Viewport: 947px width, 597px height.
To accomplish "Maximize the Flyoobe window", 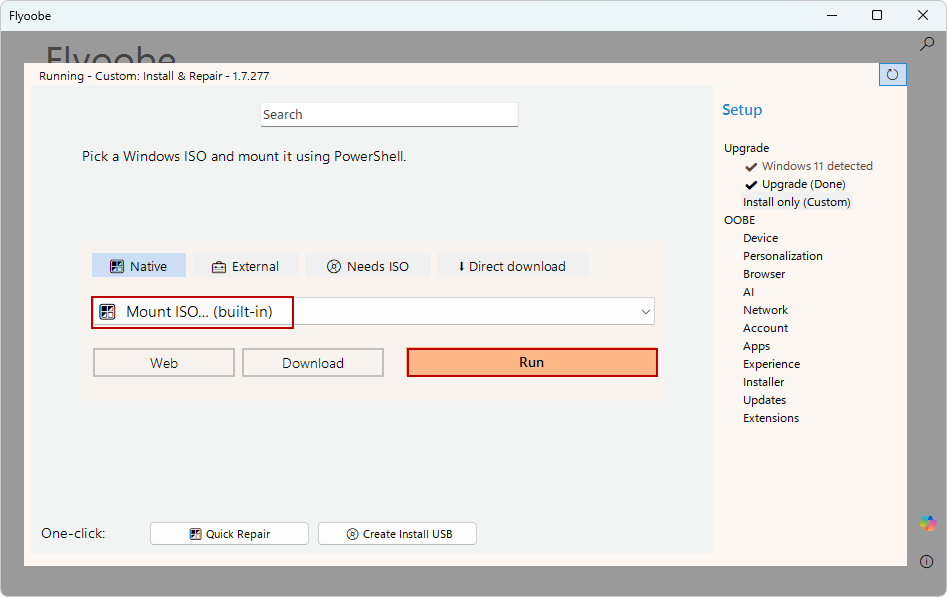I will click(x=877, y=15).
